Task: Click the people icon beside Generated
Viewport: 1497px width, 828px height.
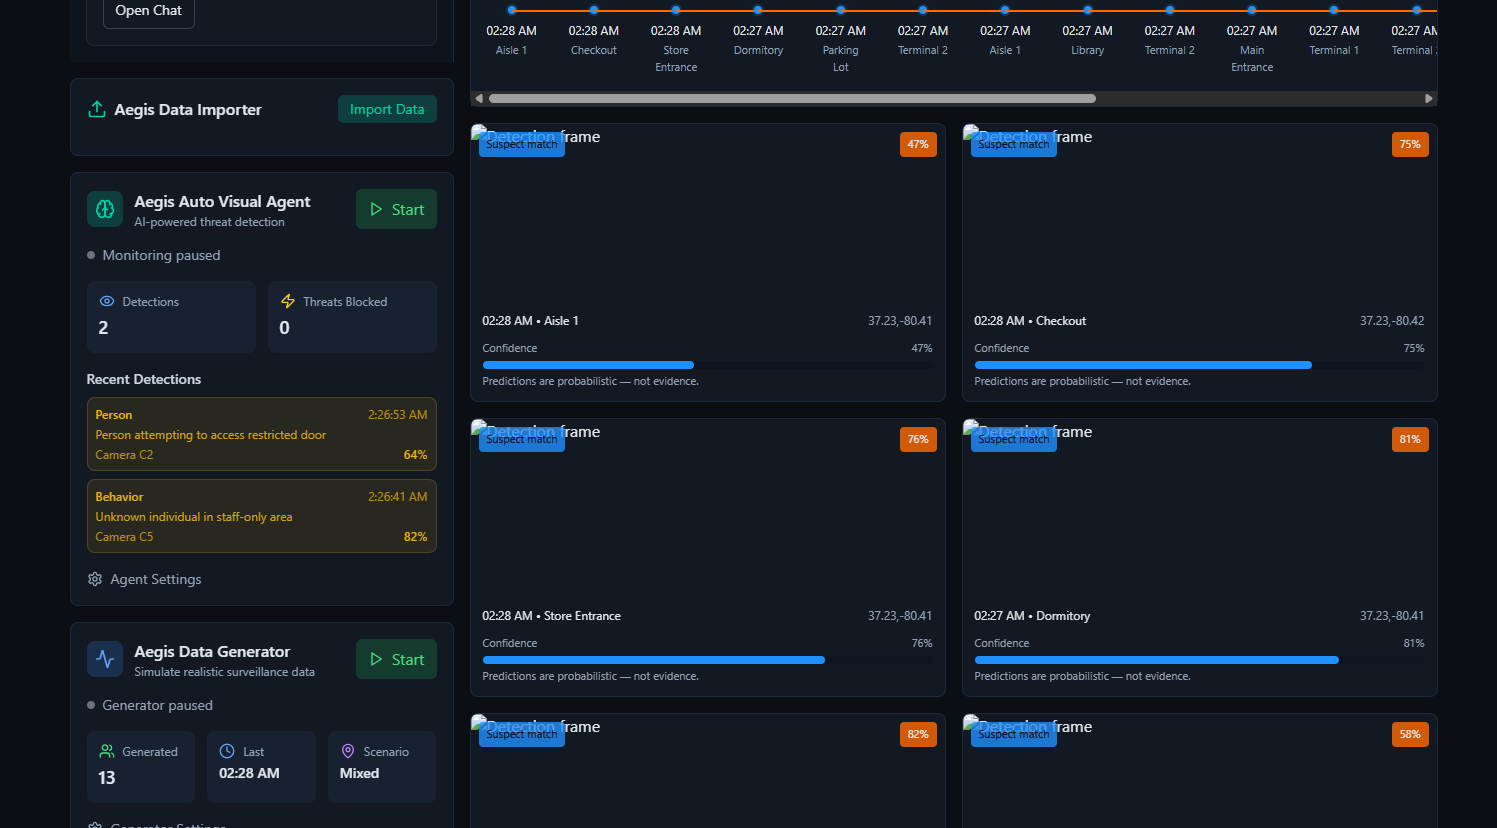Action: 107,751
